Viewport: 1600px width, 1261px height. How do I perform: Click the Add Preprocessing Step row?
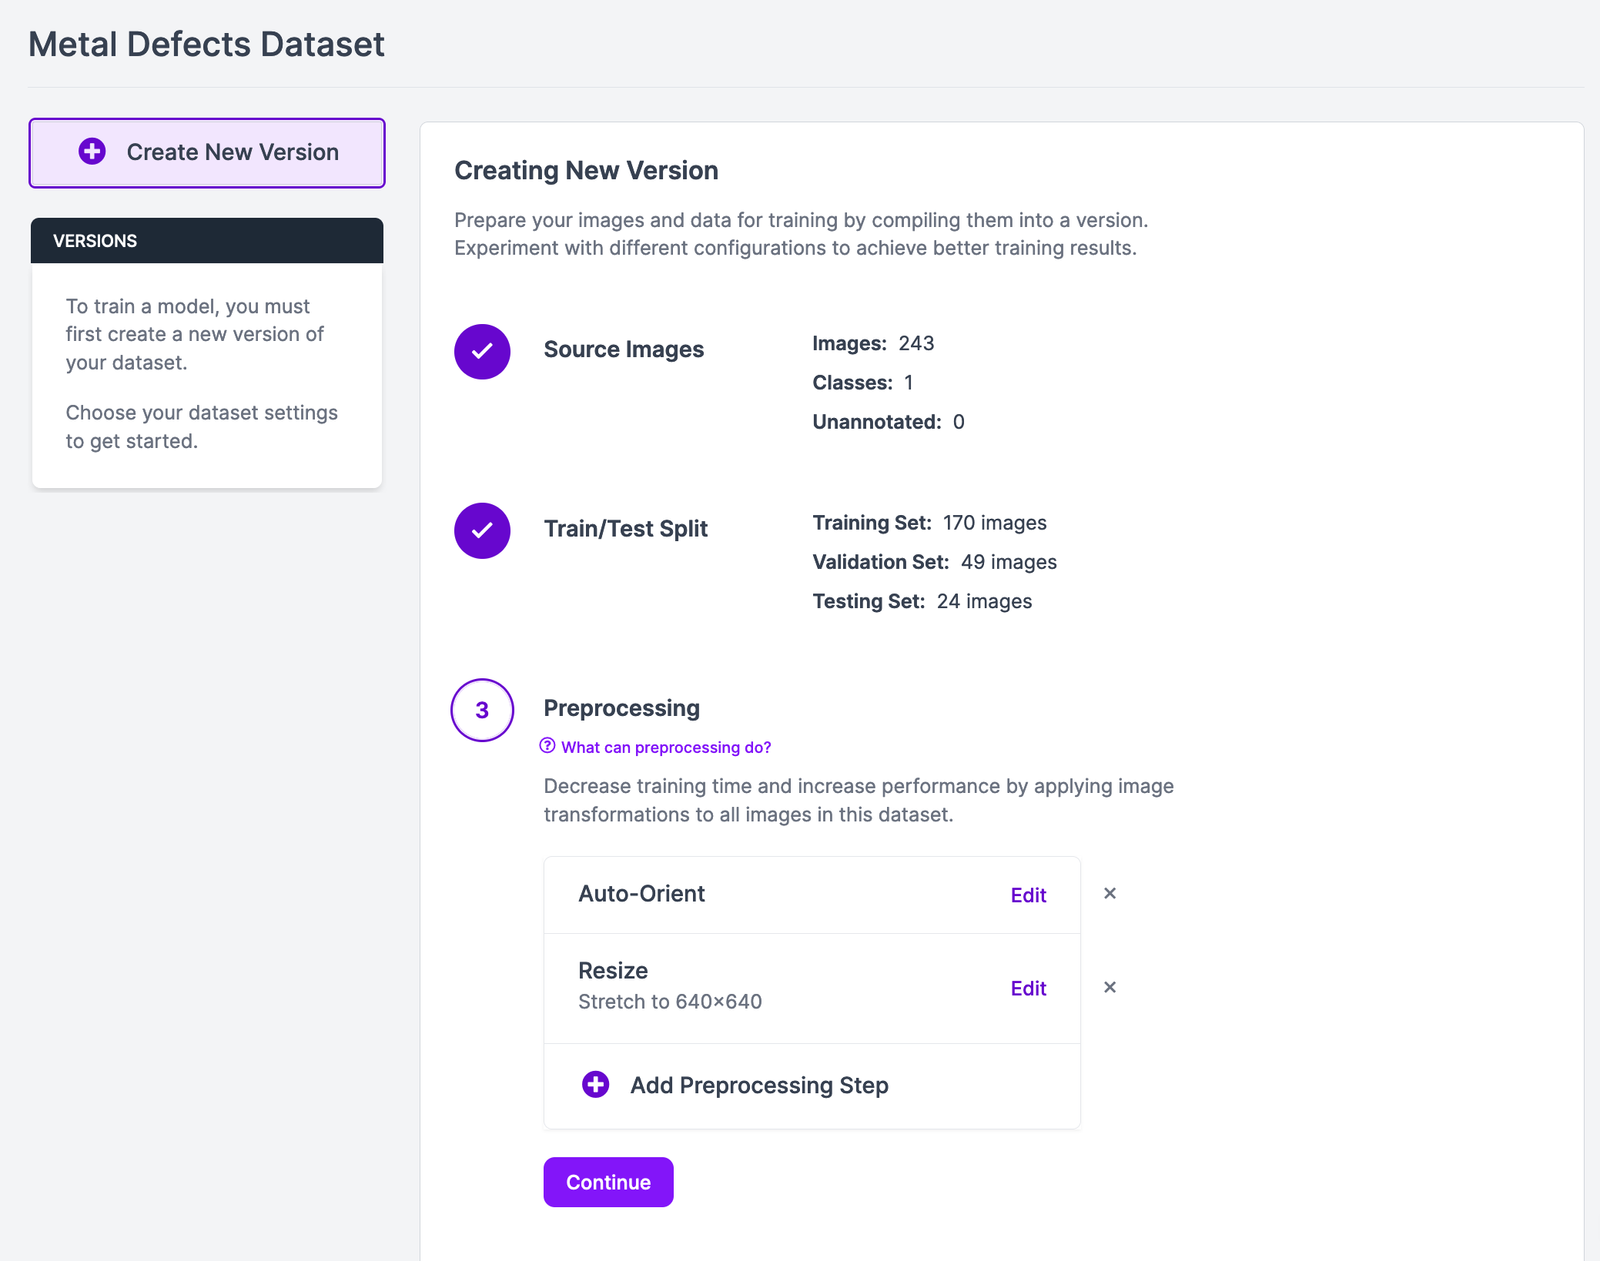(x=759, y=1085)
